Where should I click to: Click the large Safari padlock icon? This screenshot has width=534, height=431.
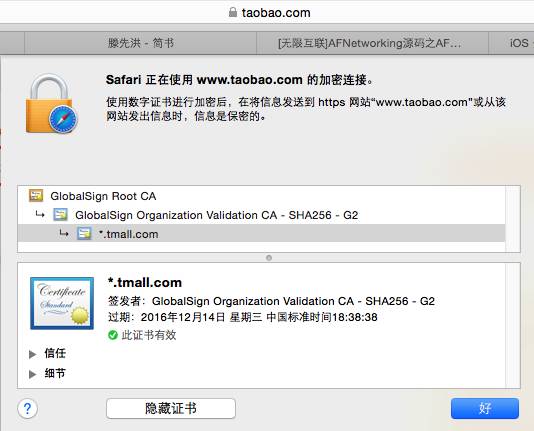(52, 103)
